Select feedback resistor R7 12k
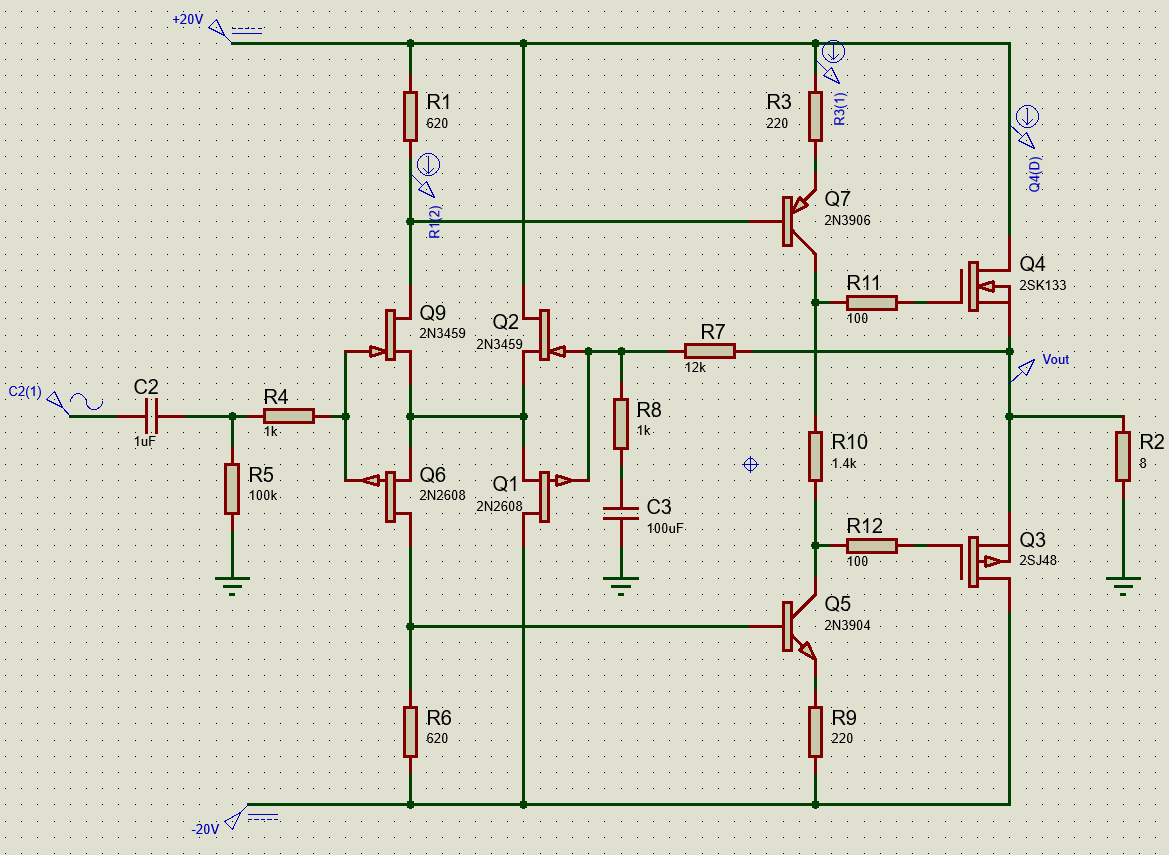 click(710, 351)
